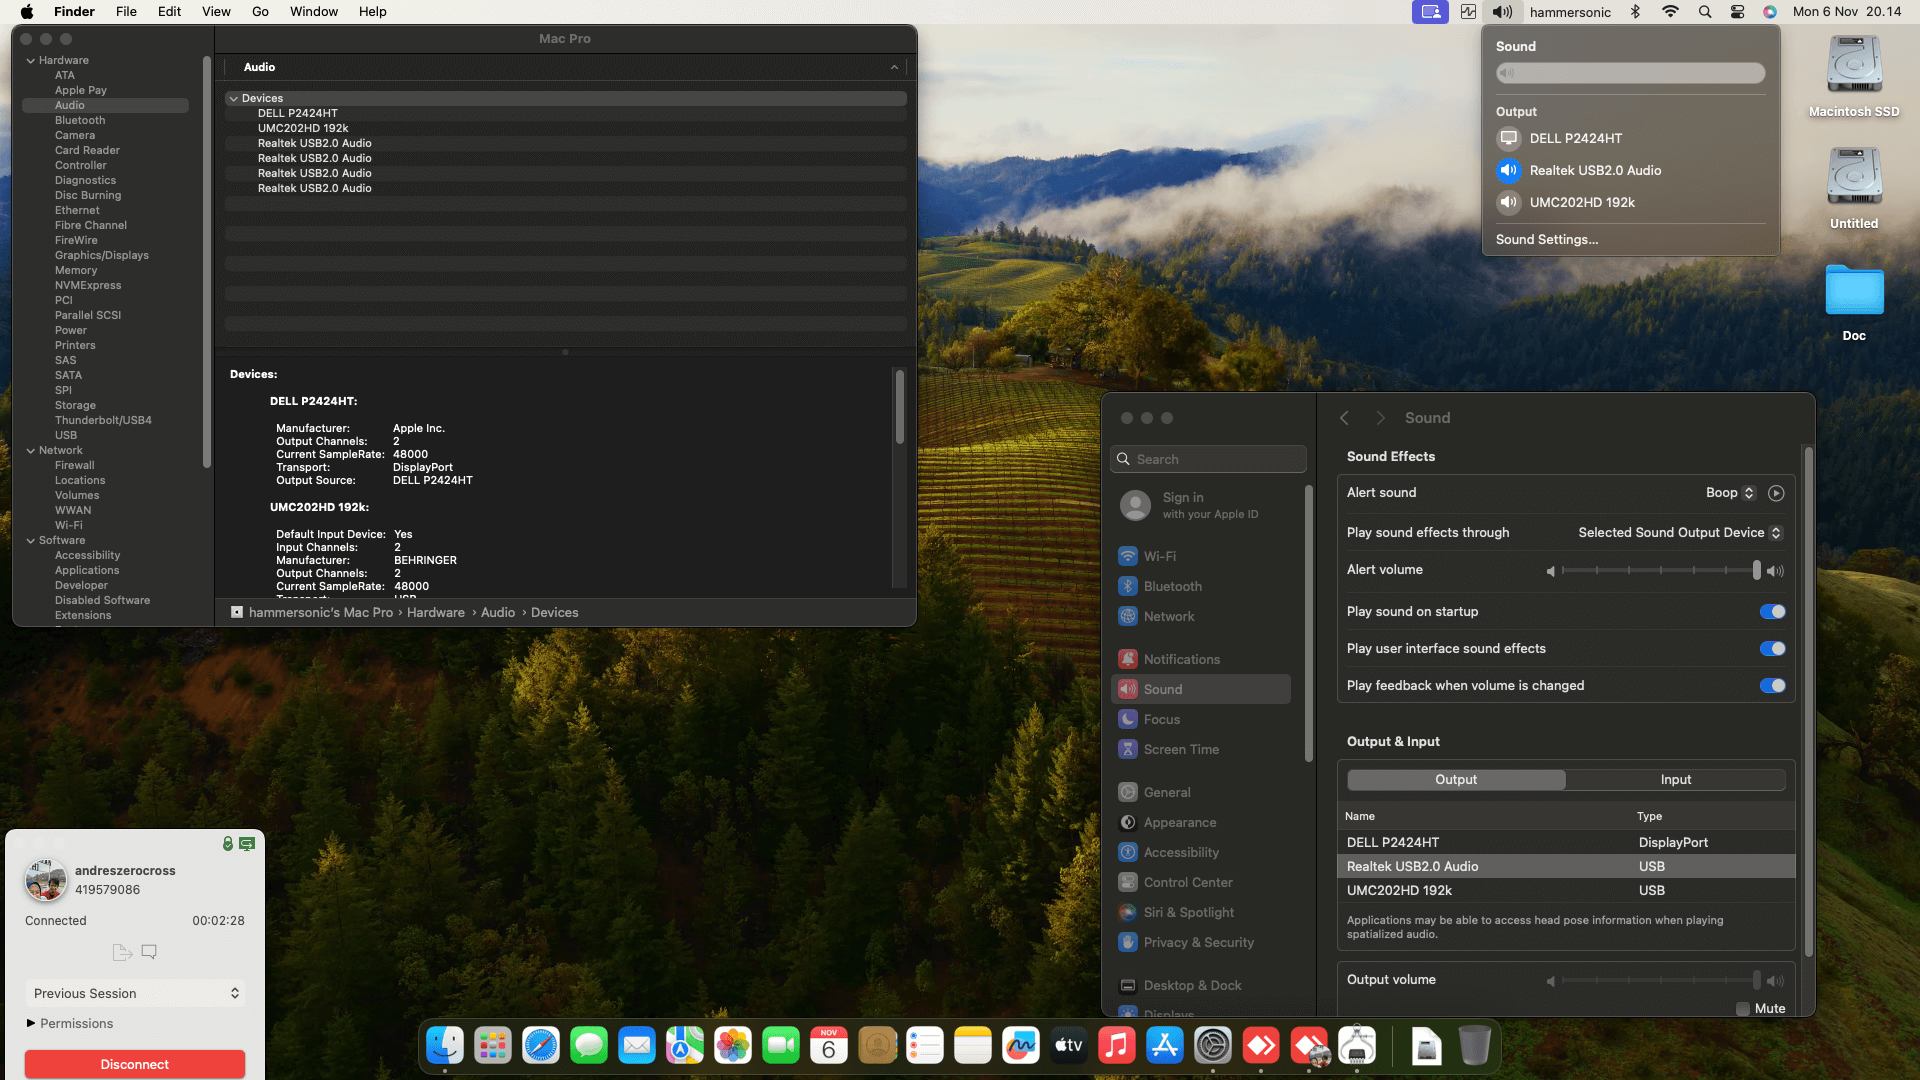The width and height of the screenshot is (1920, 1080).
Task: Open Notifications in System Settings sidebar
Action: pyautogui.click(x=1201, y=659)
